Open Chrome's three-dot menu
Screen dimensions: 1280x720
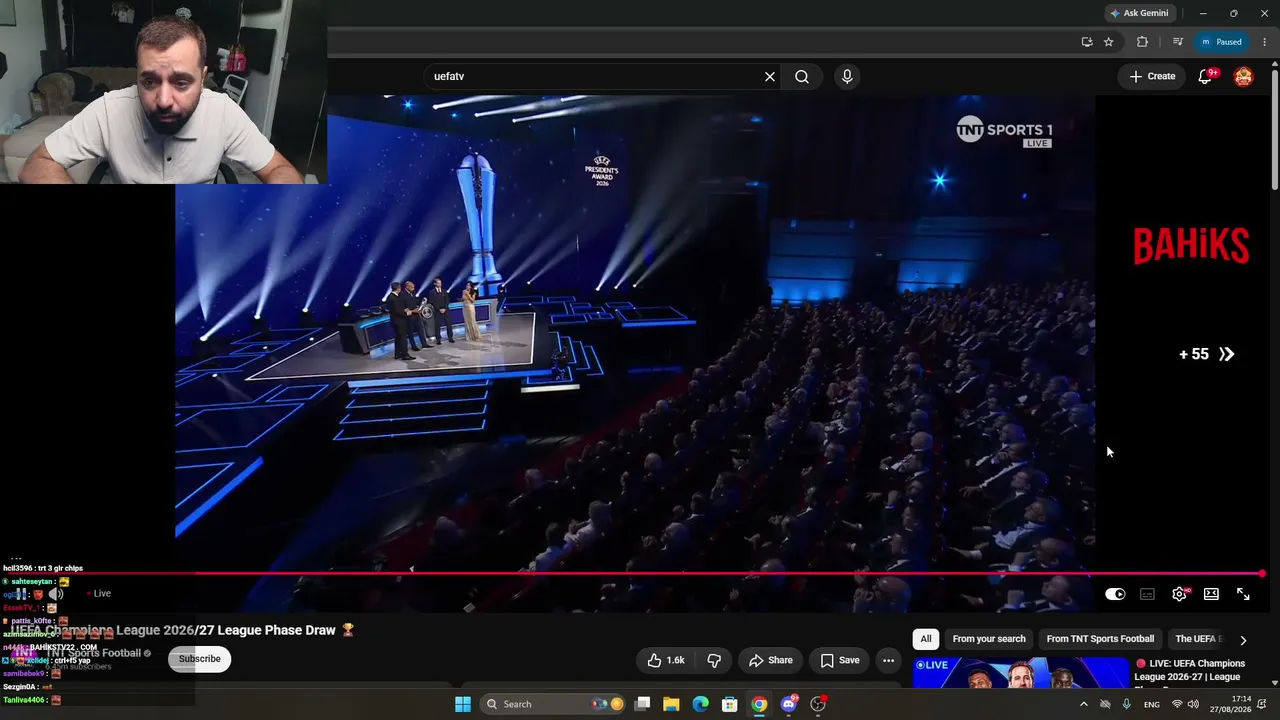tap(1265, 42)
